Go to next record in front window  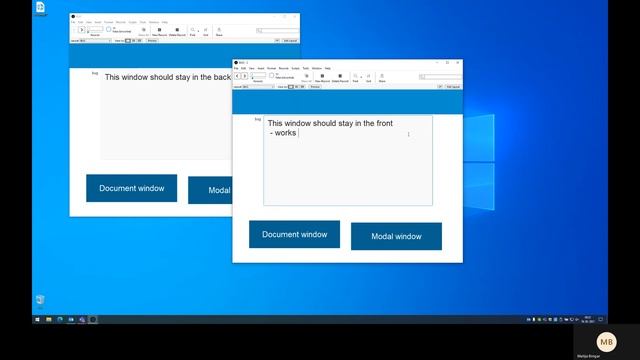click(x=244, y=76)
